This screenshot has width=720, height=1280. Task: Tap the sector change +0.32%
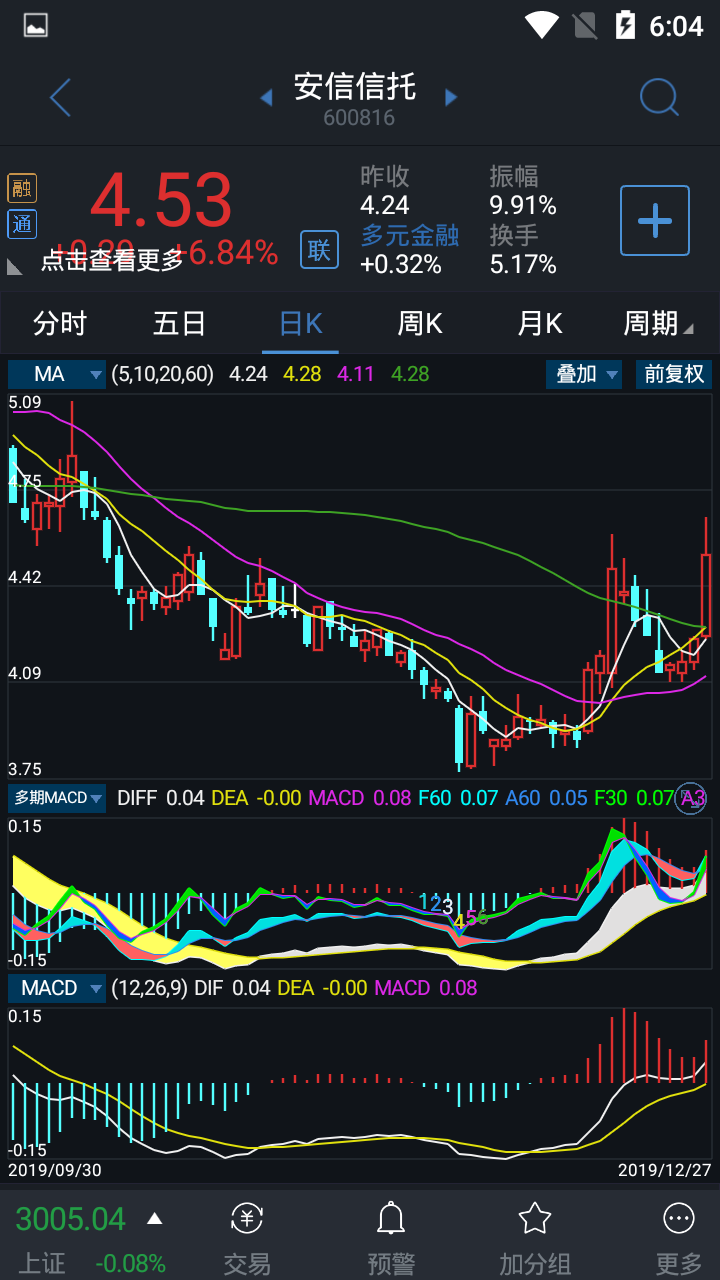point(401,264)
